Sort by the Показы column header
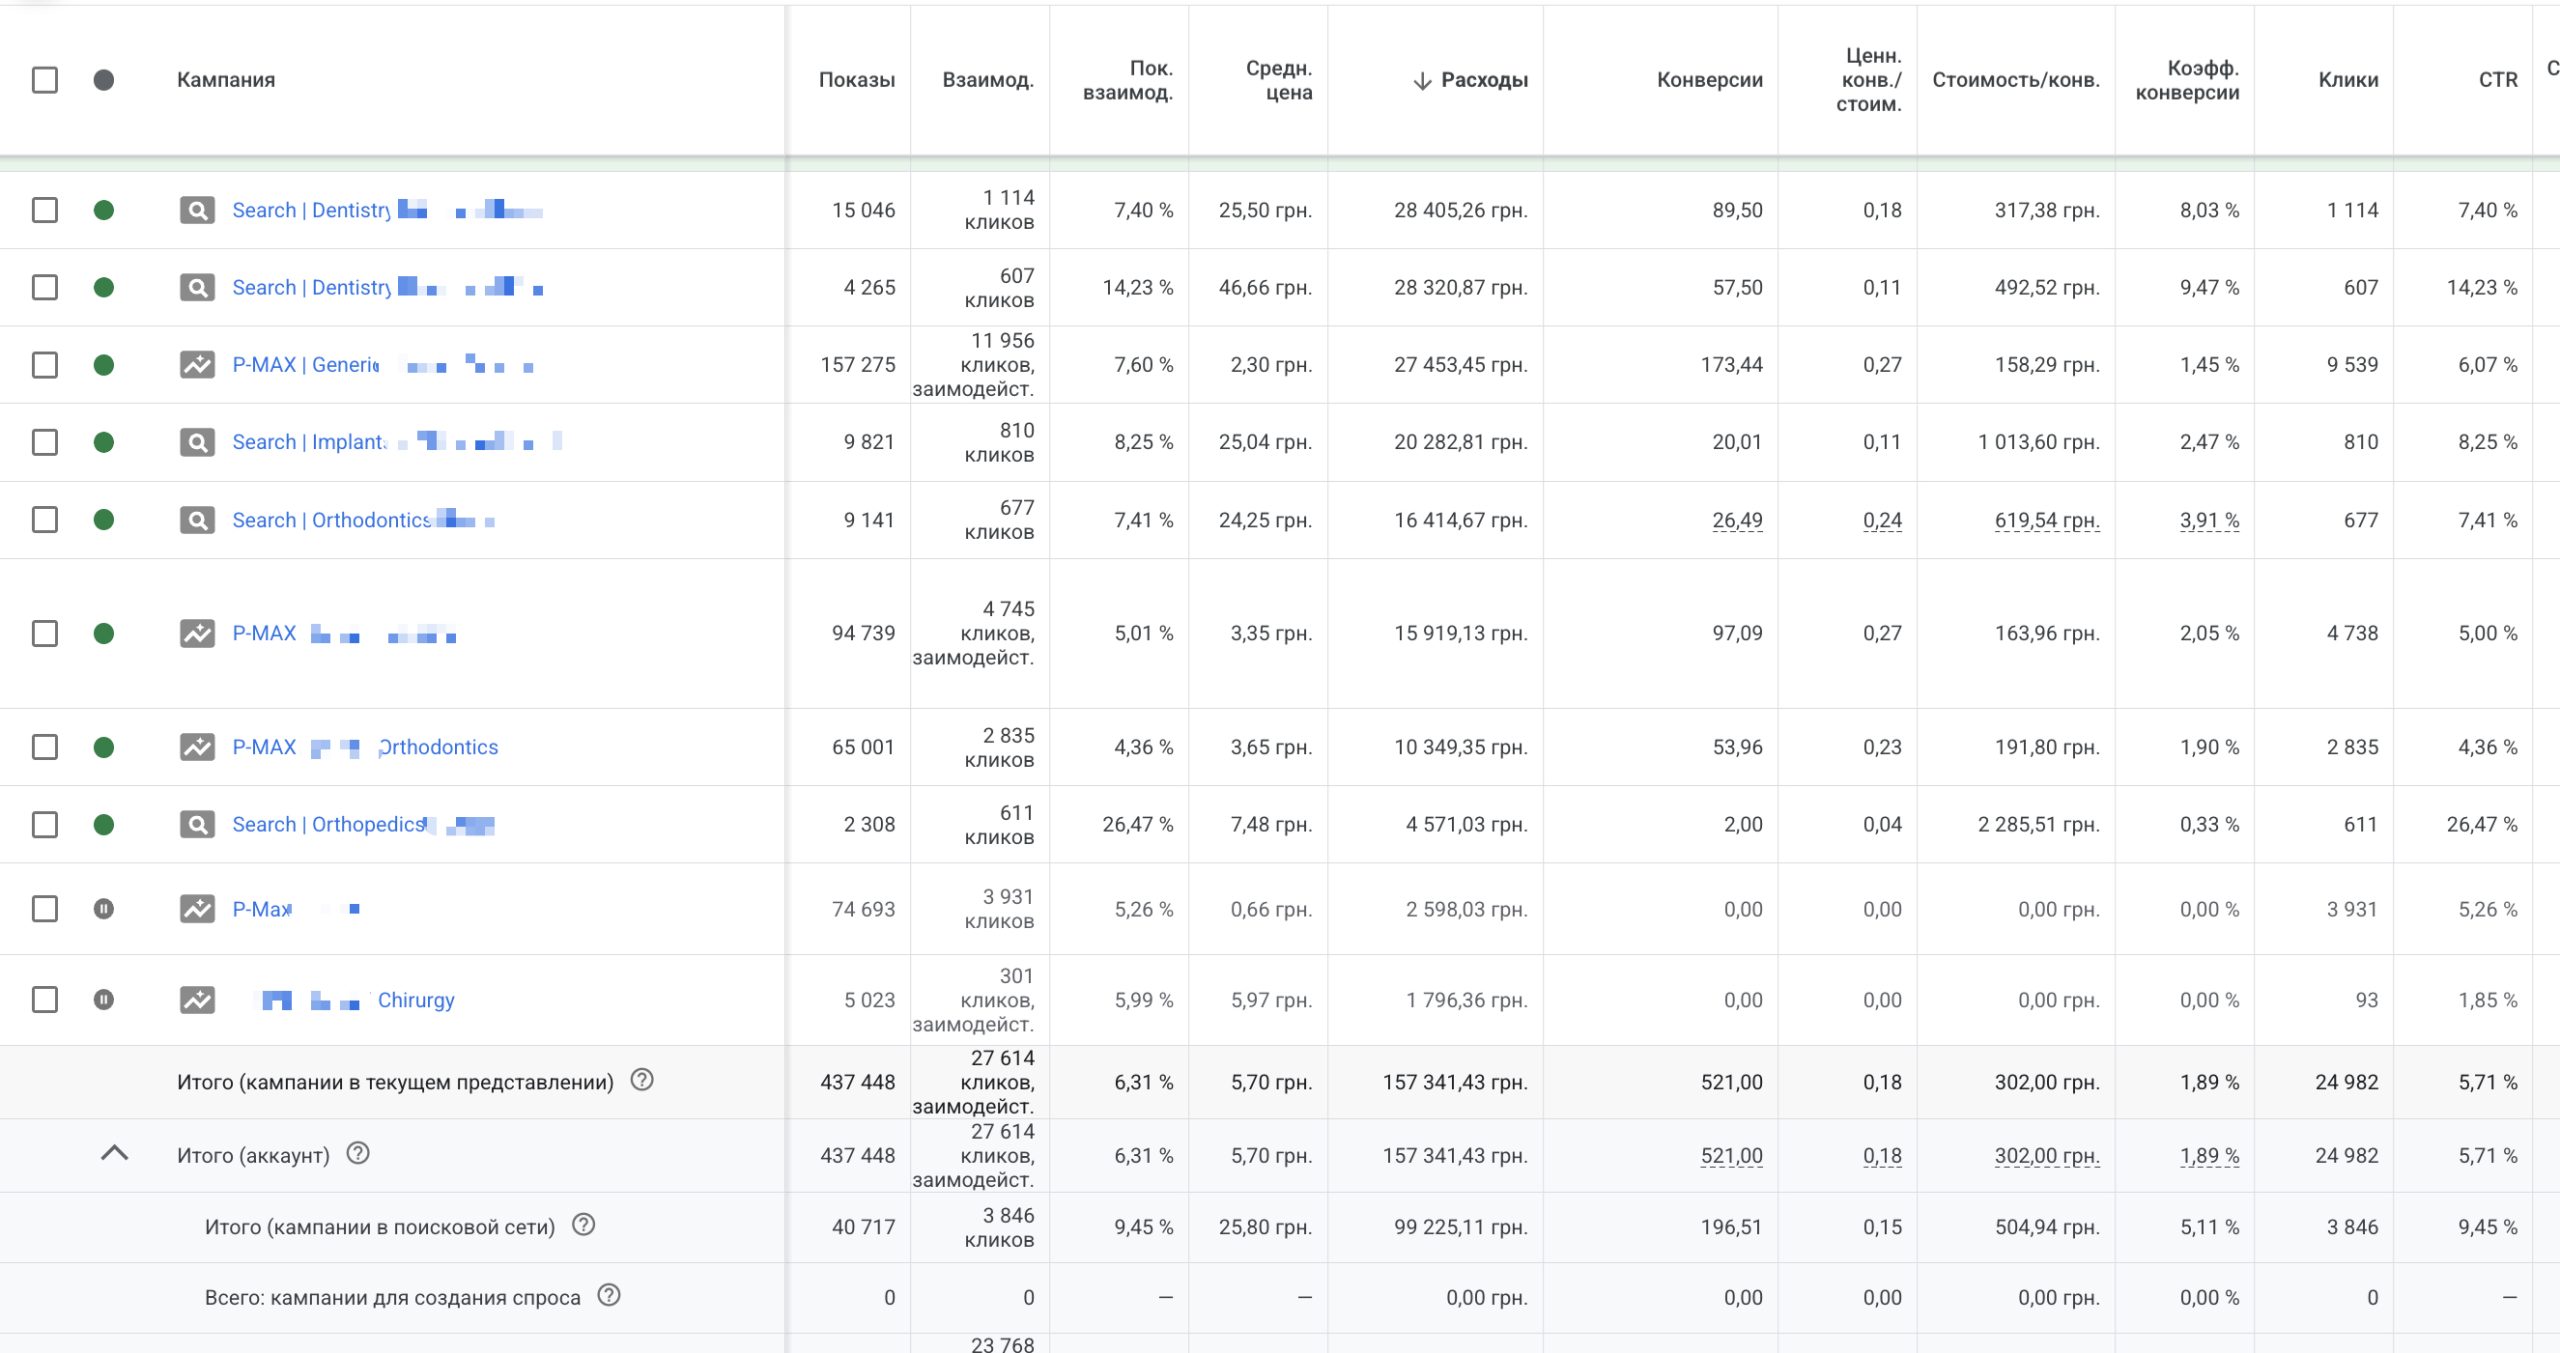The height and width of the screenshot is (1353, 2560). (x=856, y=80)
